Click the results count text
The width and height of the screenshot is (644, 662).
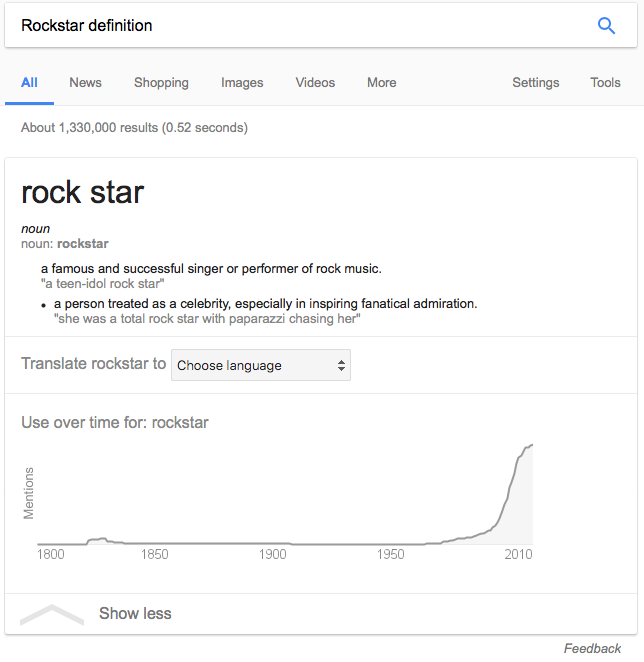tap(134, 128)
